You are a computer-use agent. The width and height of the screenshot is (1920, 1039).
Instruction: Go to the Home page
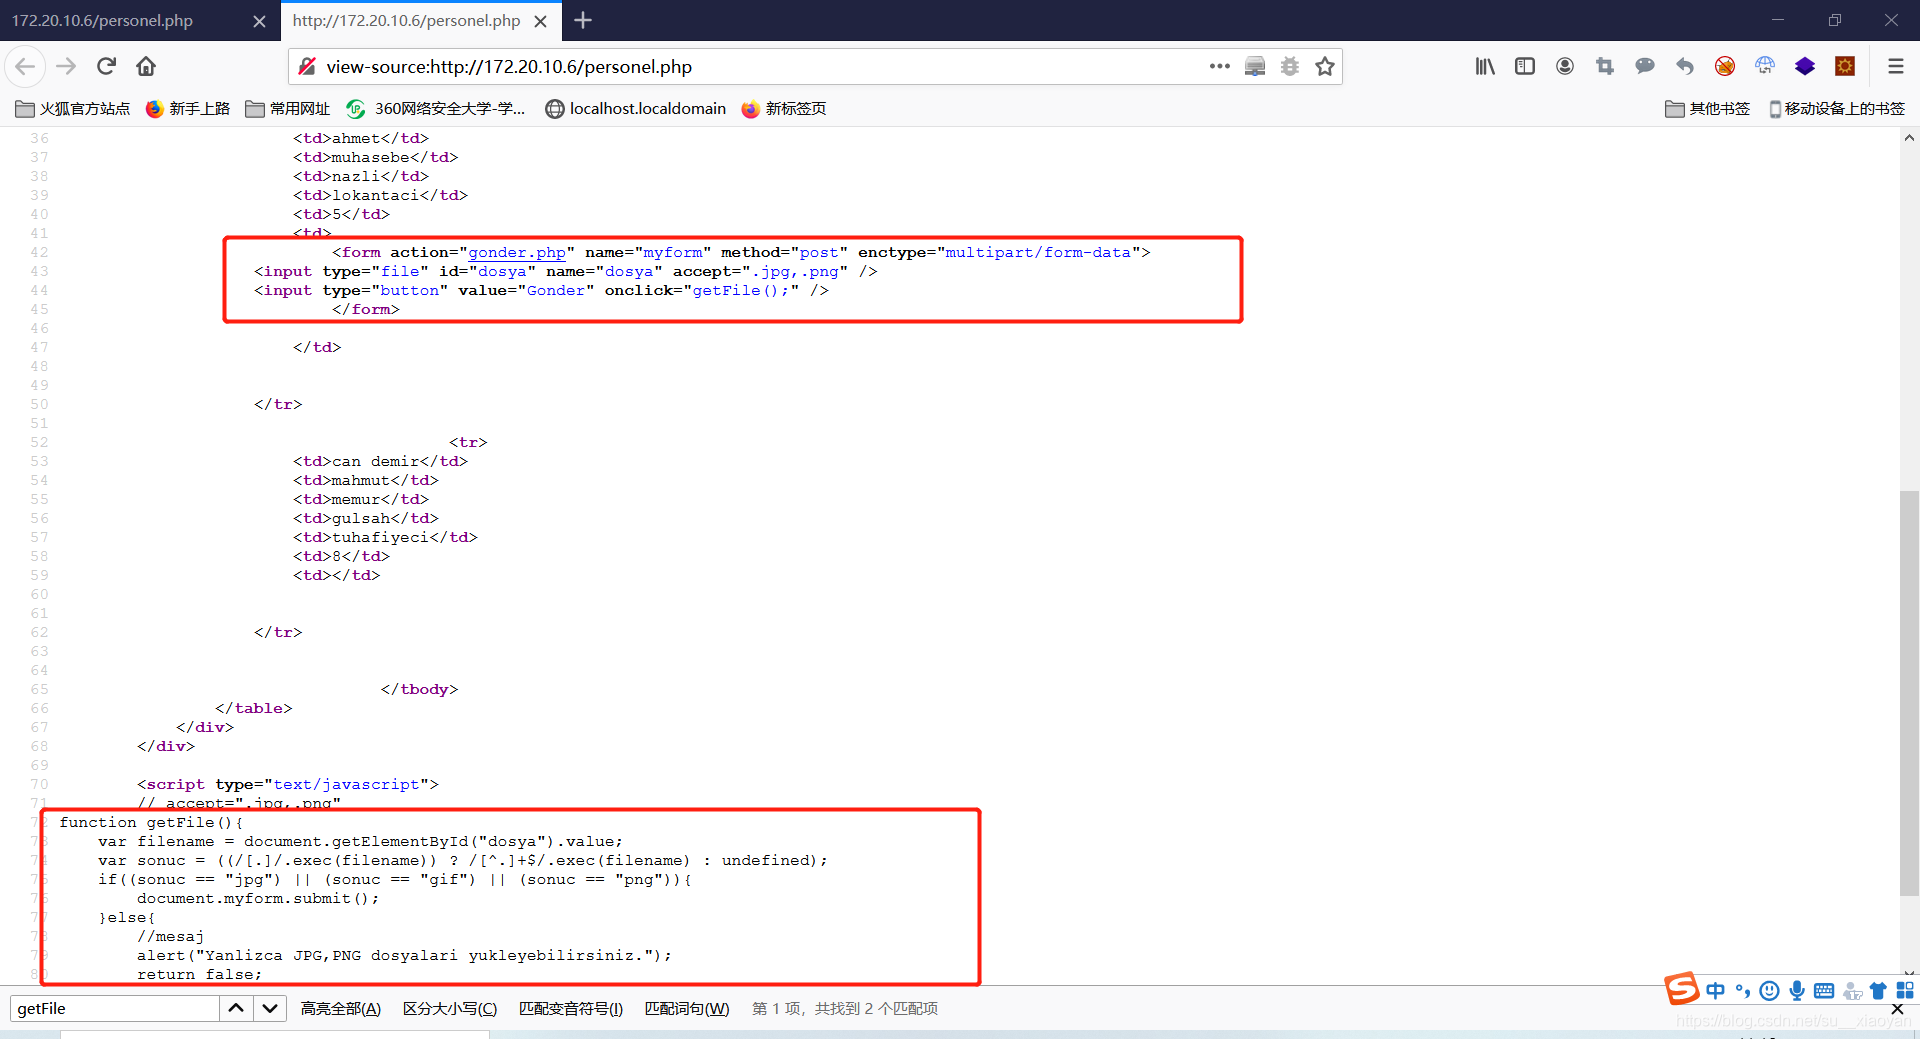pos(146,66)
